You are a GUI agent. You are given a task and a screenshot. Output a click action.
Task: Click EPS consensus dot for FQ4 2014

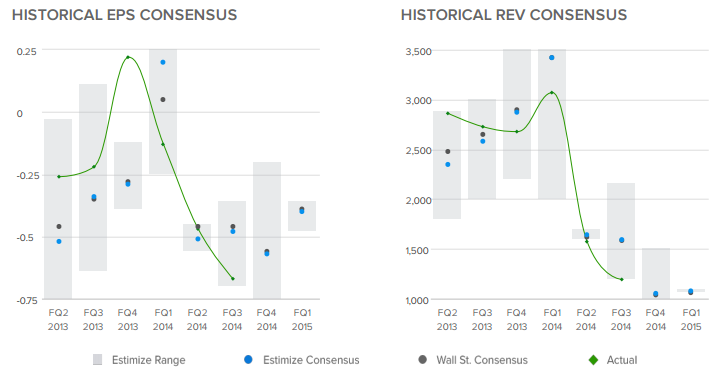(267, 253)
